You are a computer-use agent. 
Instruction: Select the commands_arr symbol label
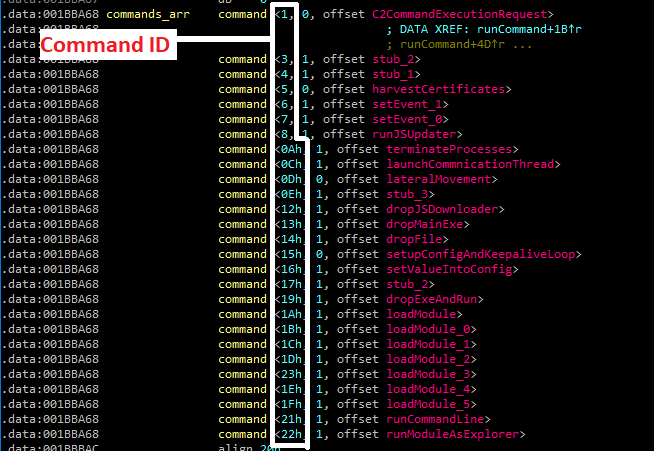click(x=148, y=15)
